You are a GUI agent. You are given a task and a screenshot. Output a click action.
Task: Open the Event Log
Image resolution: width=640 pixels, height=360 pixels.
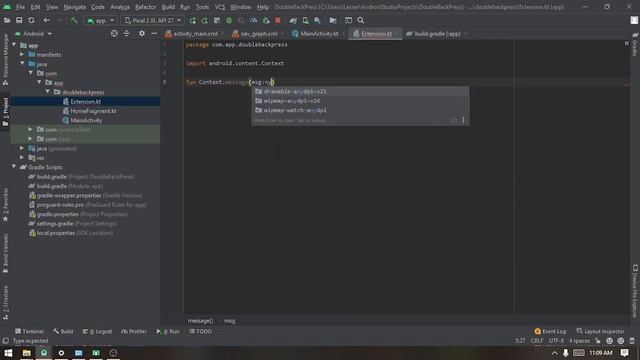tap(550, 331)
